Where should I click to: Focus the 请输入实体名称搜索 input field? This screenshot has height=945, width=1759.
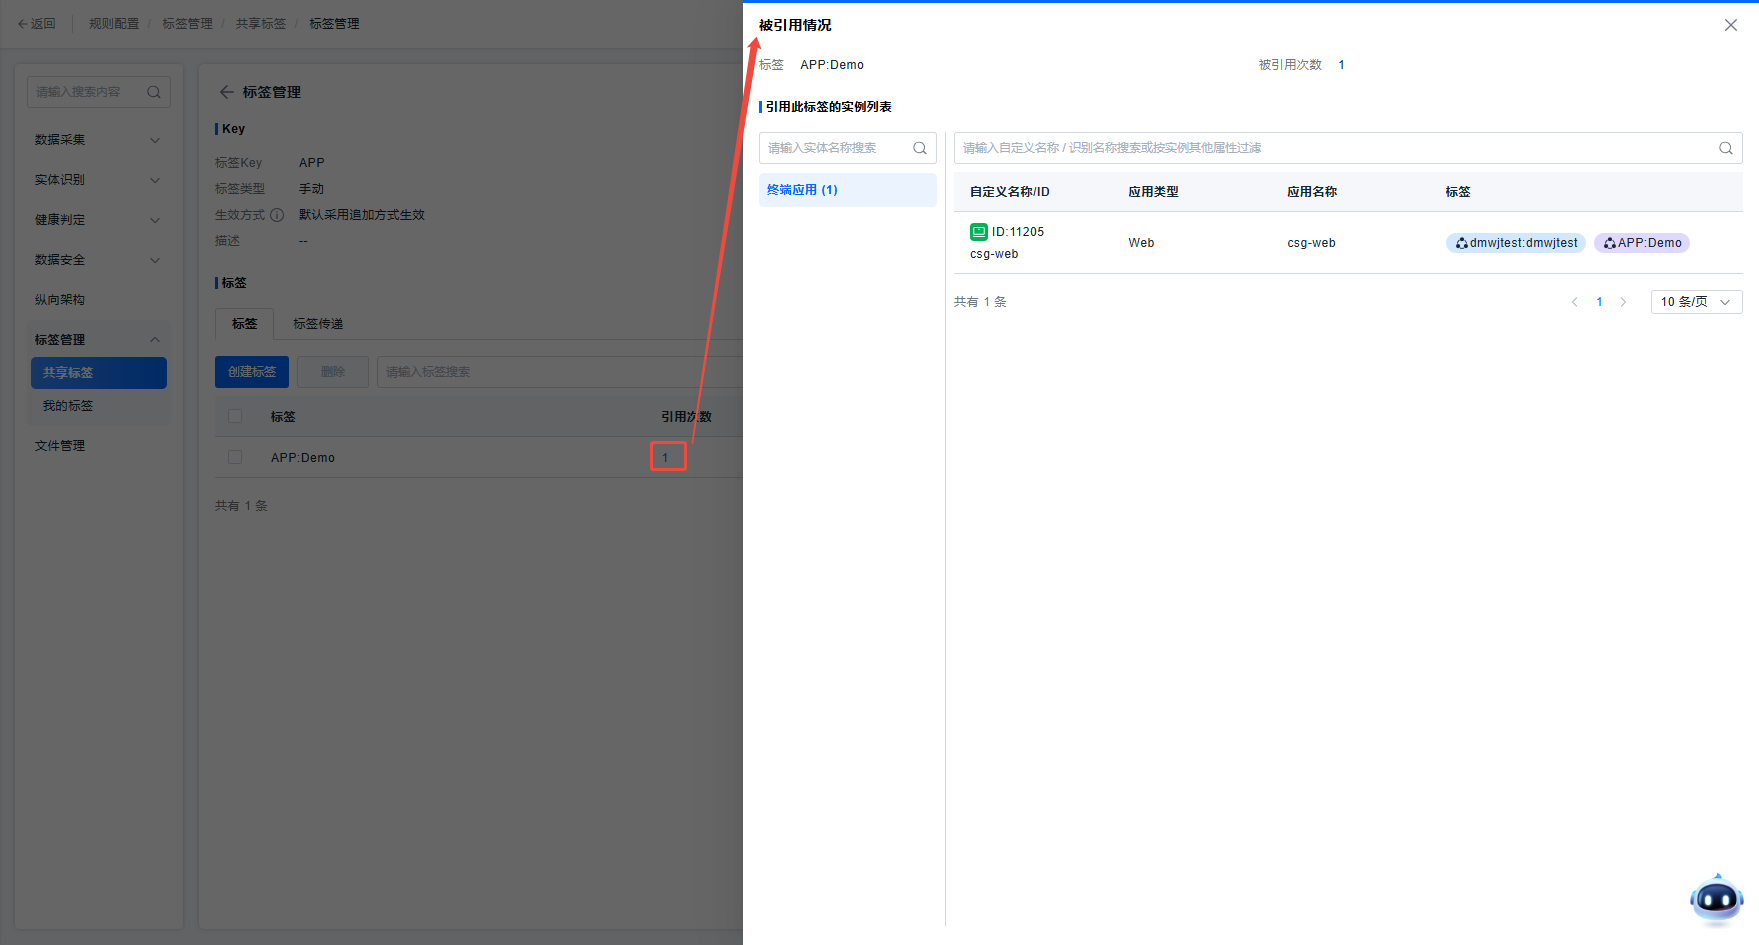pos(835,148)
